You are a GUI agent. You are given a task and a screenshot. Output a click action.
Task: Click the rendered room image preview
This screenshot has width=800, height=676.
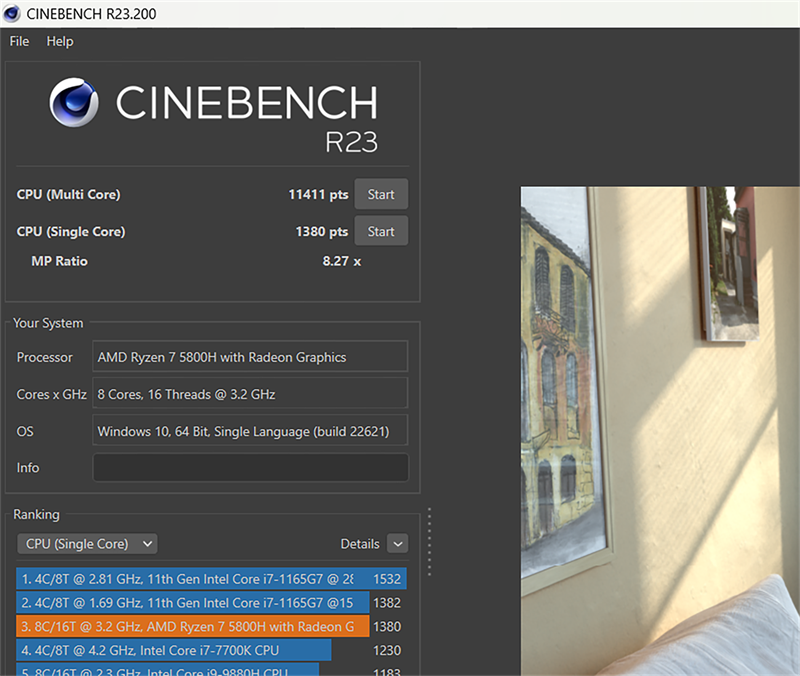pyautogui.click(x=660, y=431)
